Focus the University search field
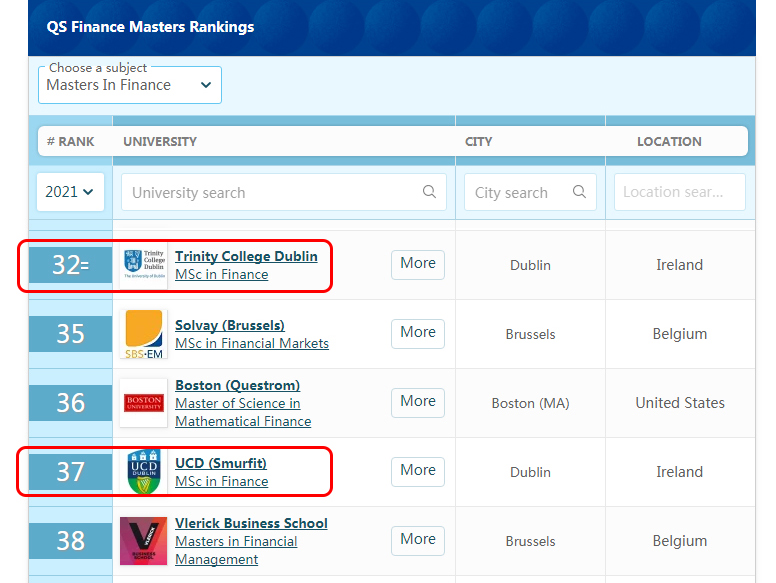 (x=270, y=192)
